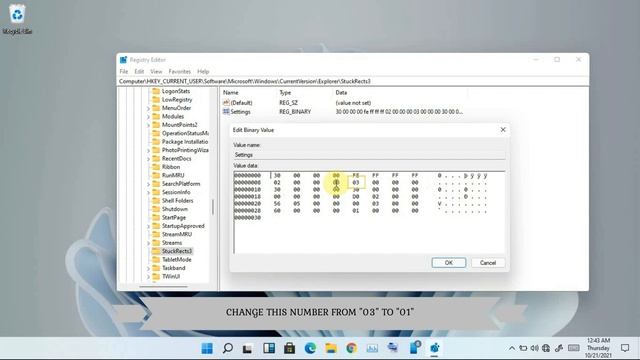The height and width of the screenshot is (360, 640).
Task: Click the 60 byte in row 00000028
Action: tap(277, 211)
